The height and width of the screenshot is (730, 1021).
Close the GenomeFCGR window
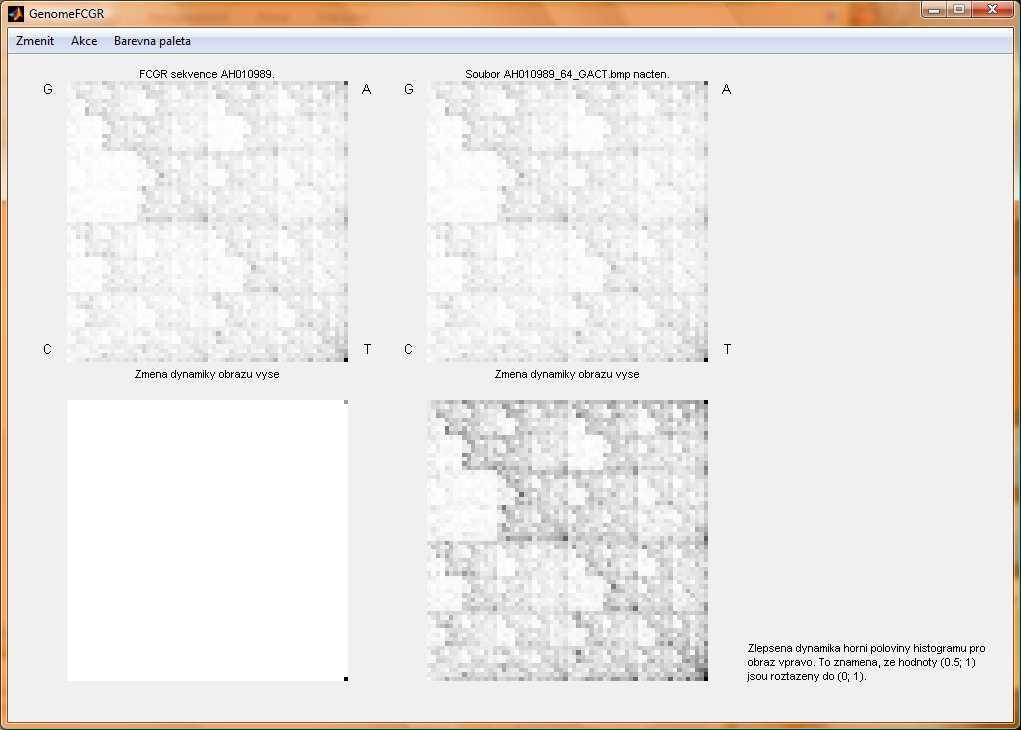point(992,9)
